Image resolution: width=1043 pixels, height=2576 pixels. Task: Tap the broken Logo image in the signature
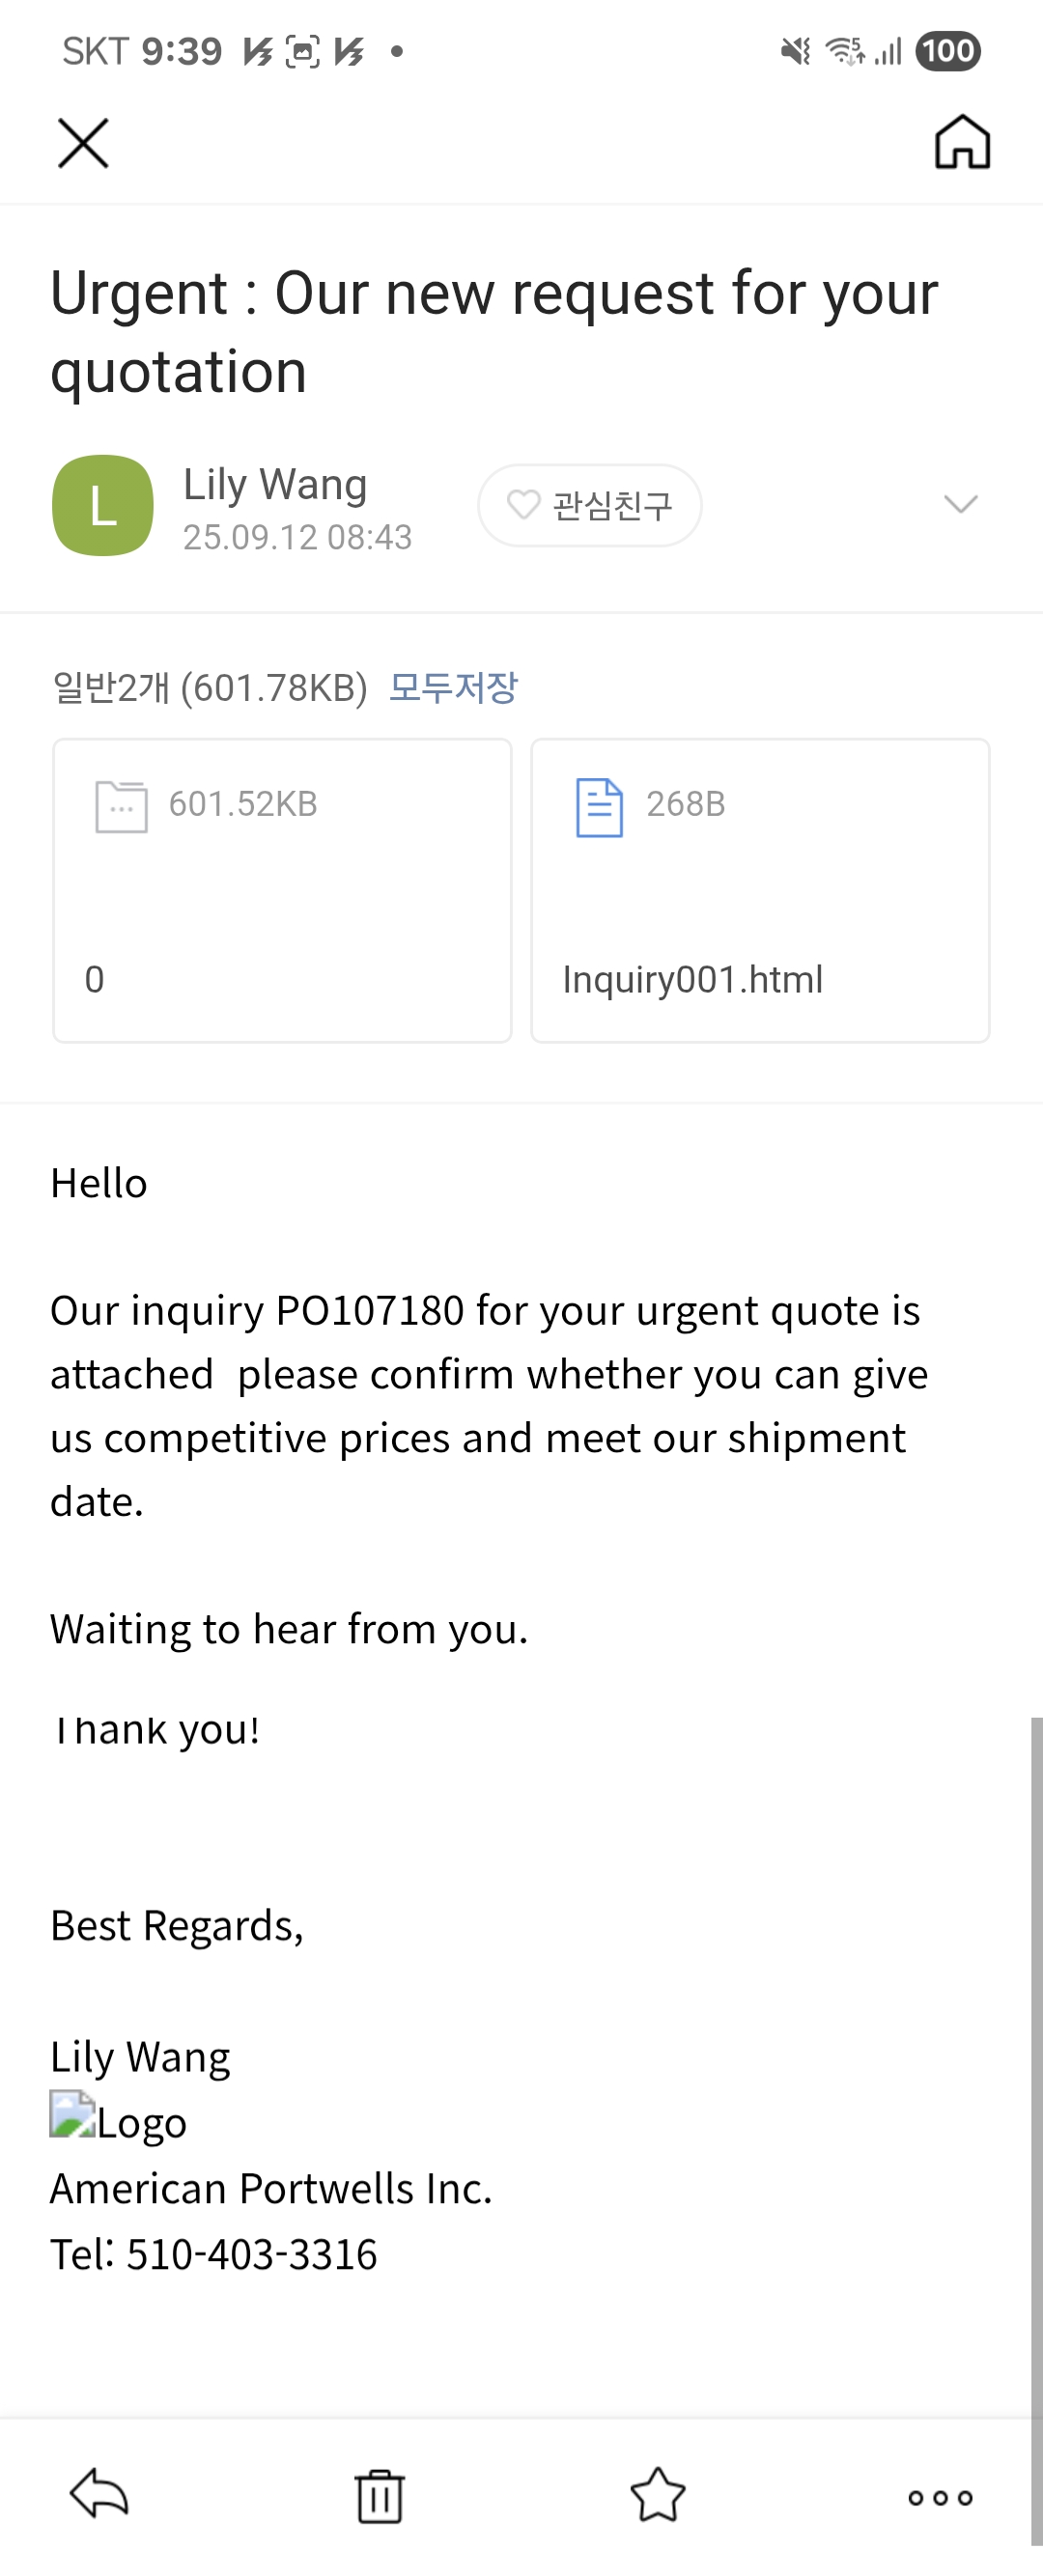click(118, 2120)
